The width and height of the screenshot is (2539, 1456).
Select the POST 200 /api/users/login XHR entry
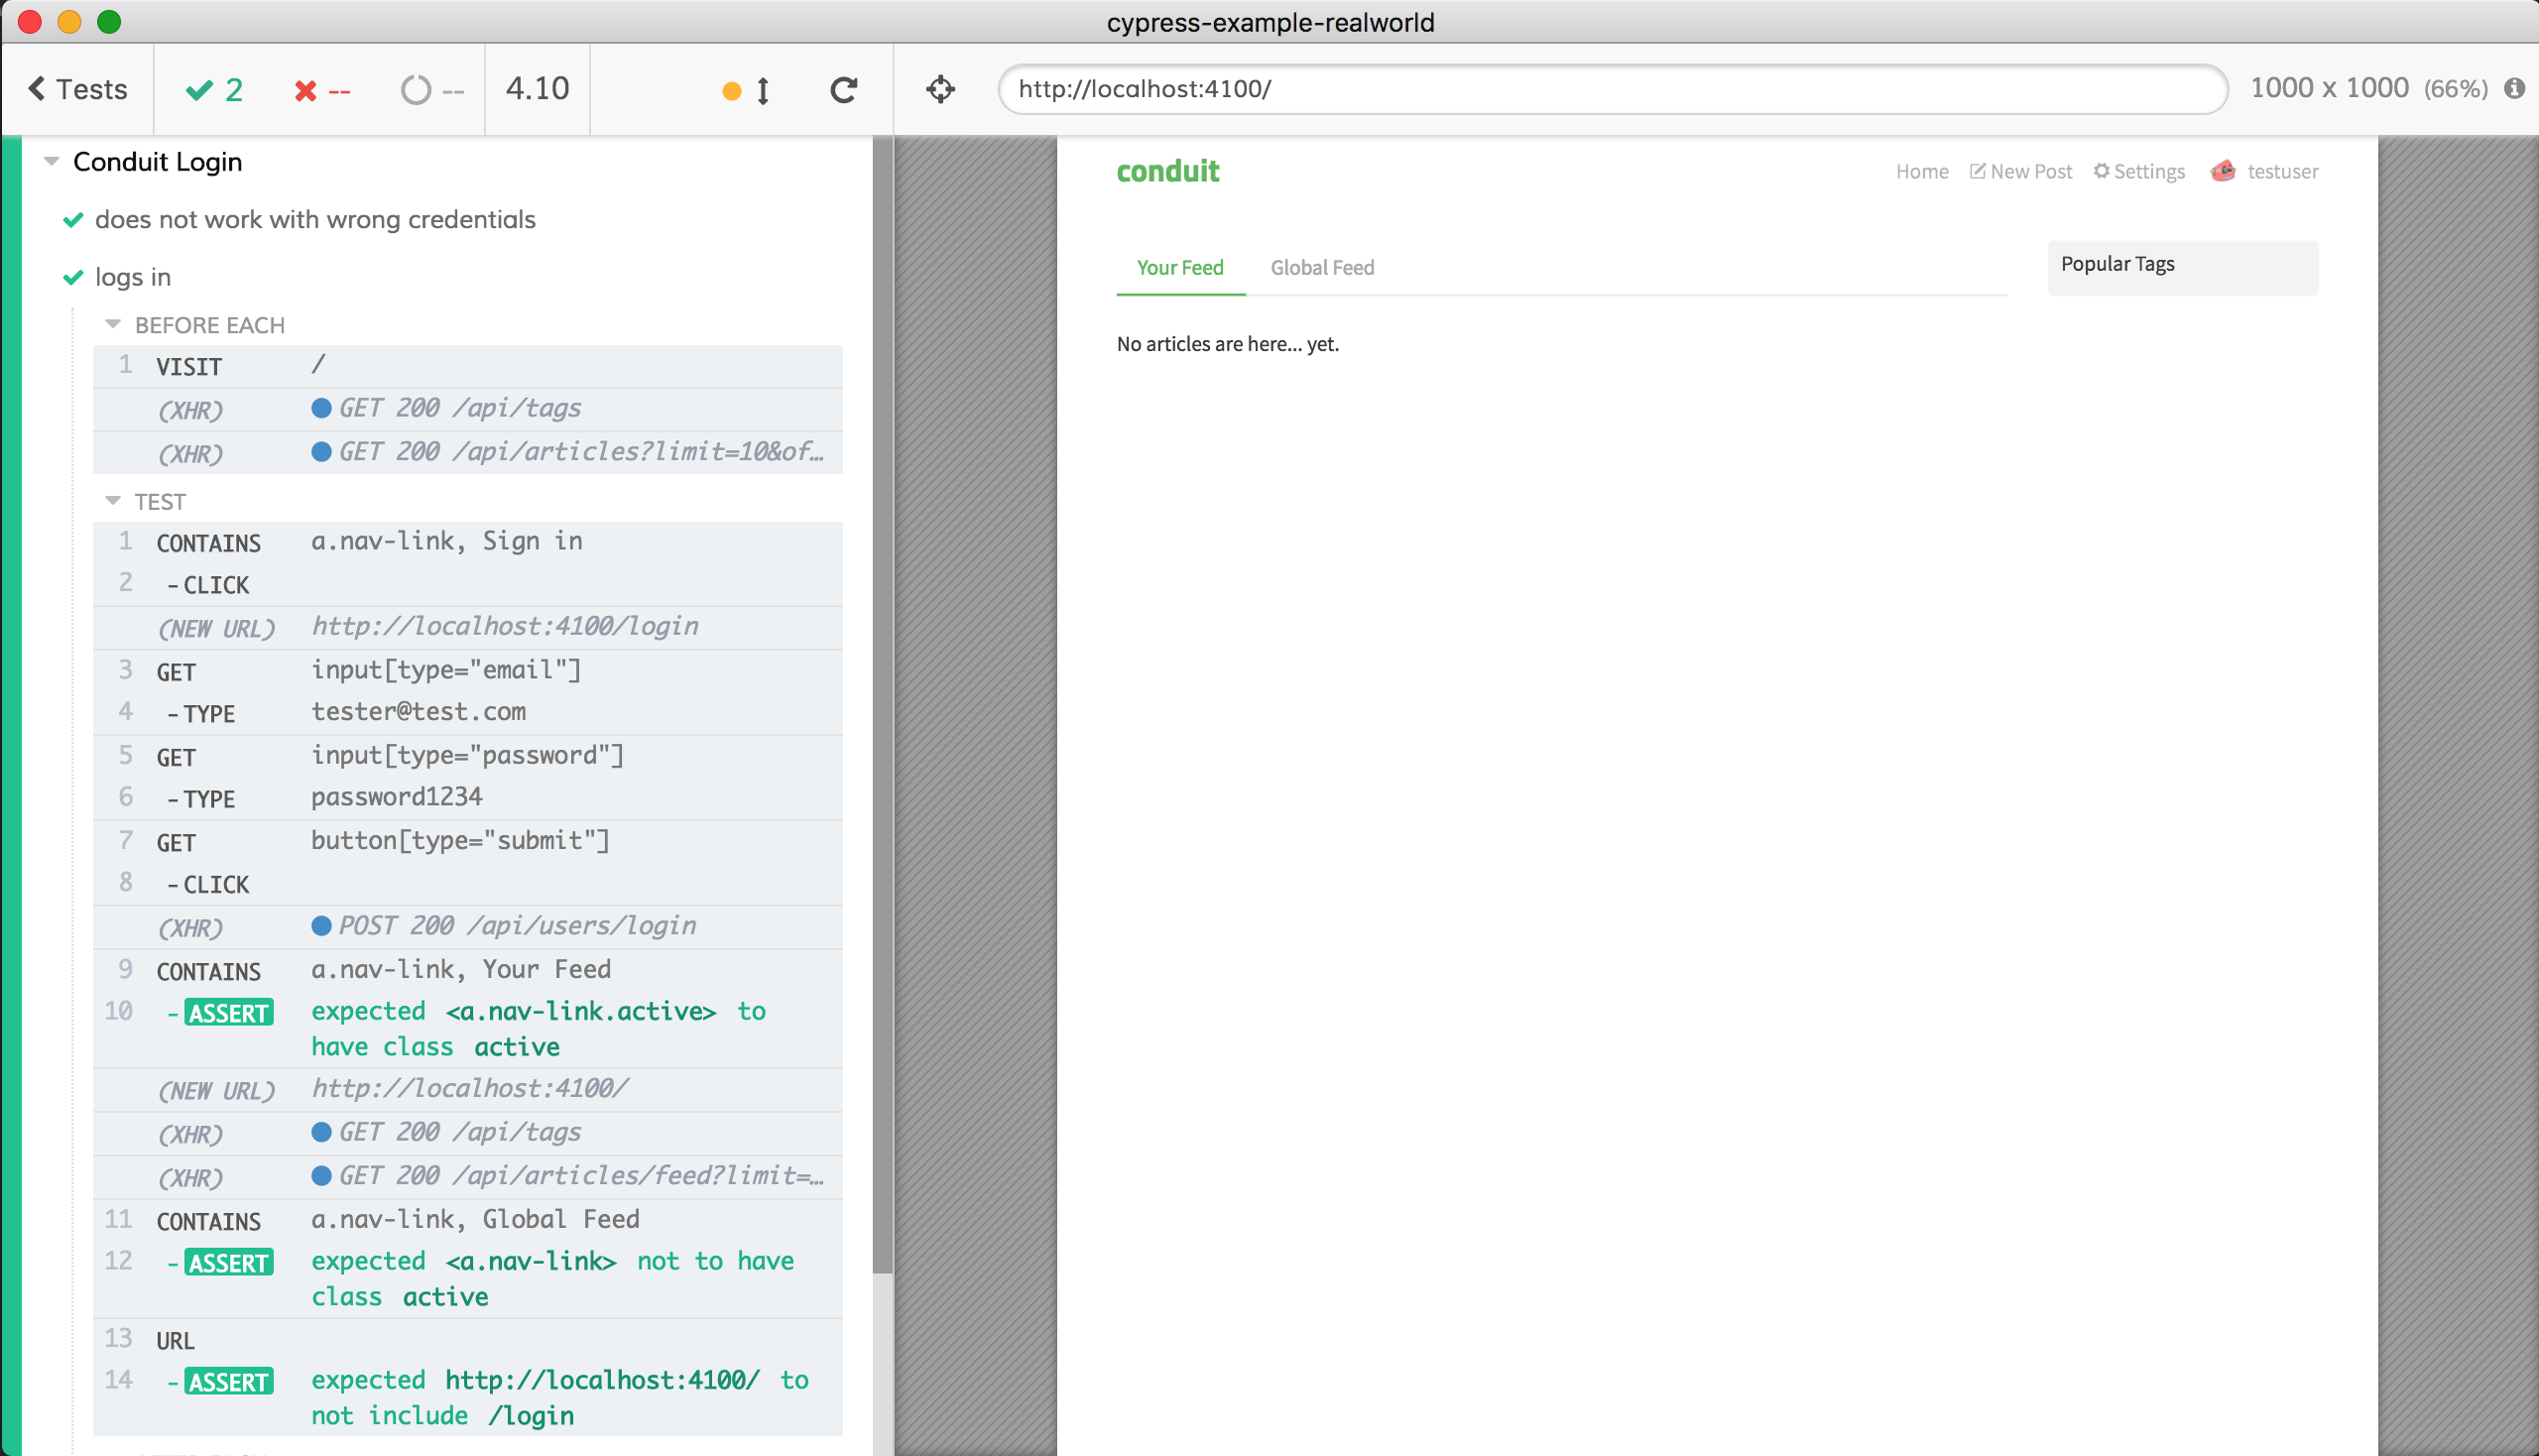[x=516, y=926]
